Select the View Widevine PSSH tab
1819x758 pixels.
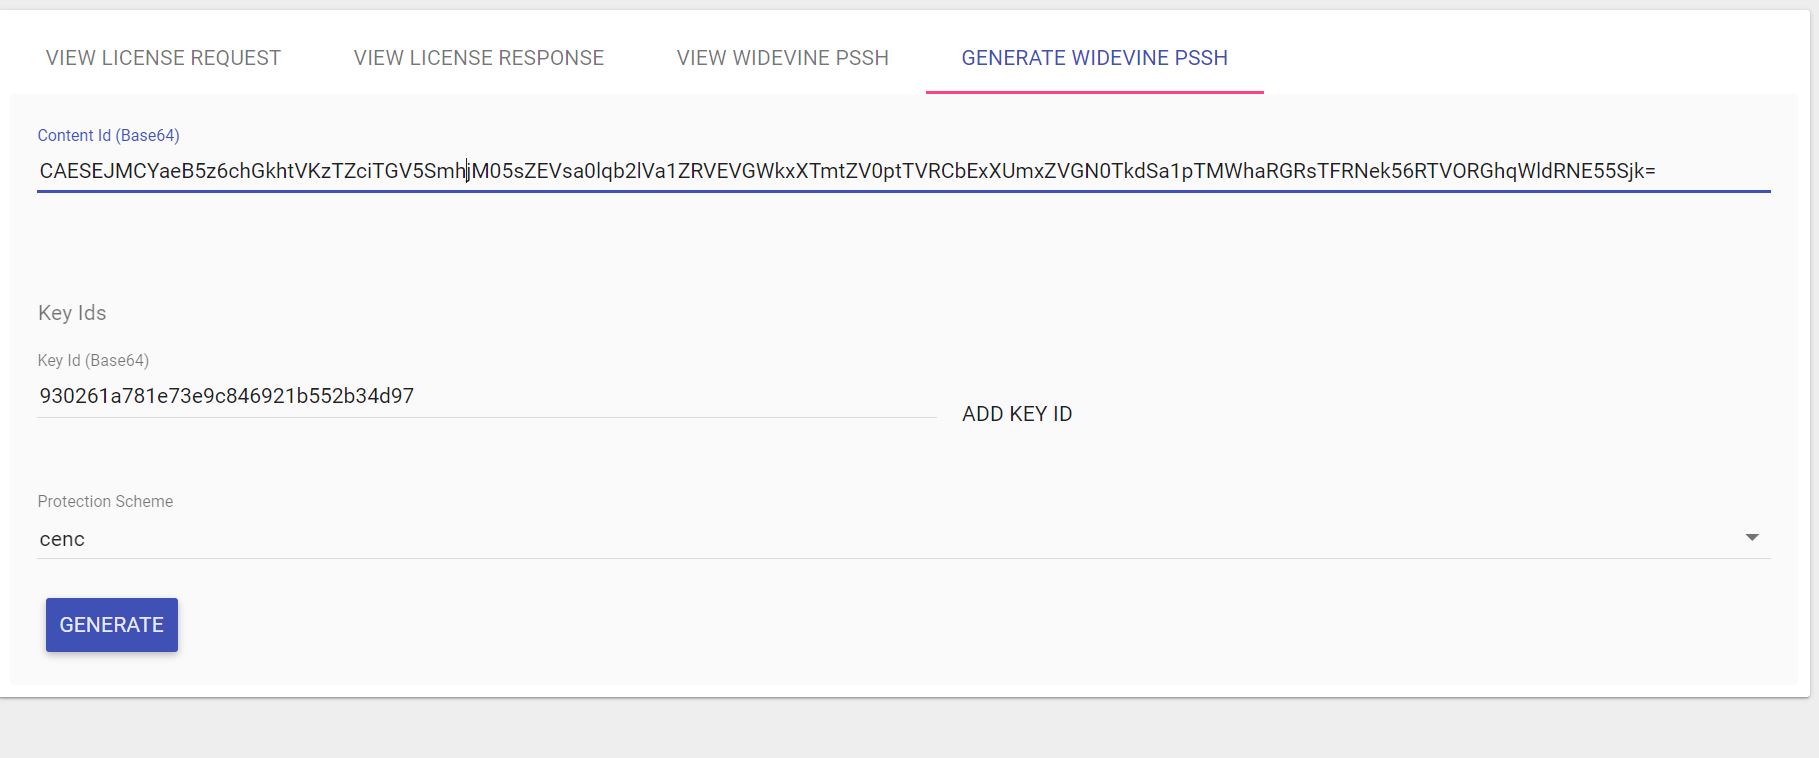782,58
